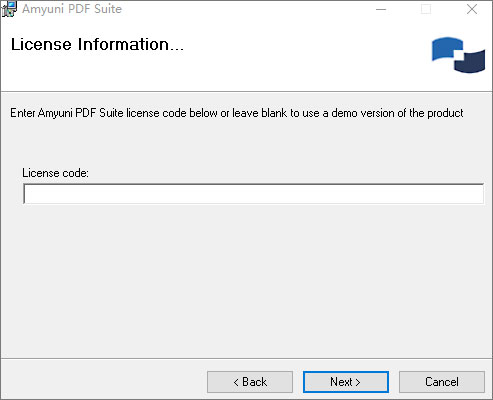Click the right chevron on Next button

point(358,382)
